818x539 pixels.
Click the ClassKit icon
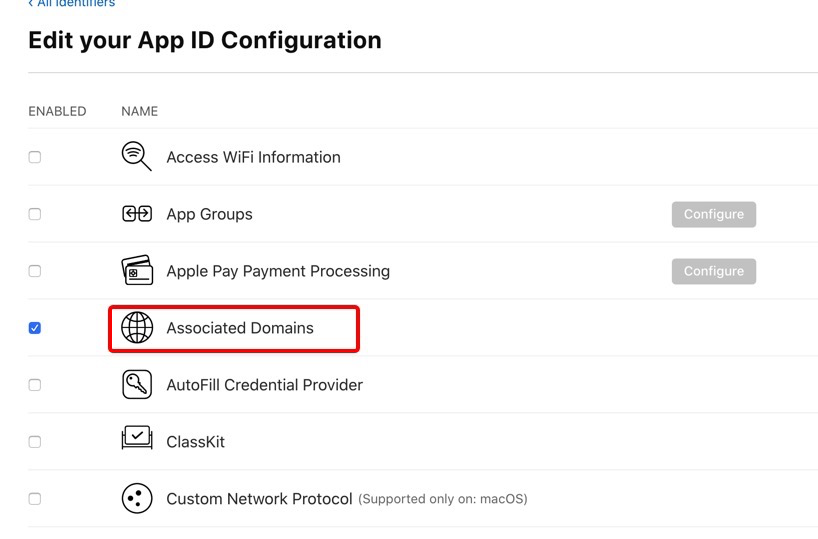tap(136, 441)
